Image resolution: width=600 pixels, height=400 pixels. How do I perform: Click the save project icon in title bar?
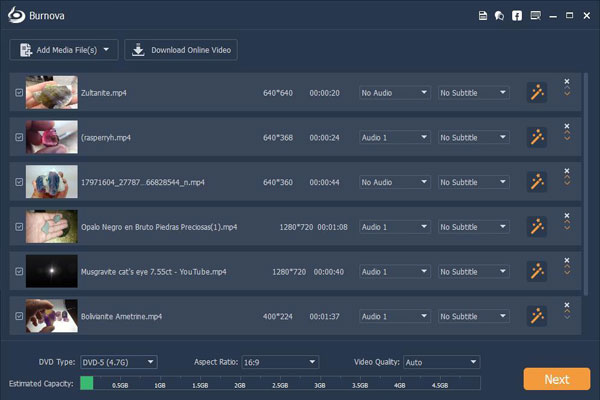click(483, 16)
